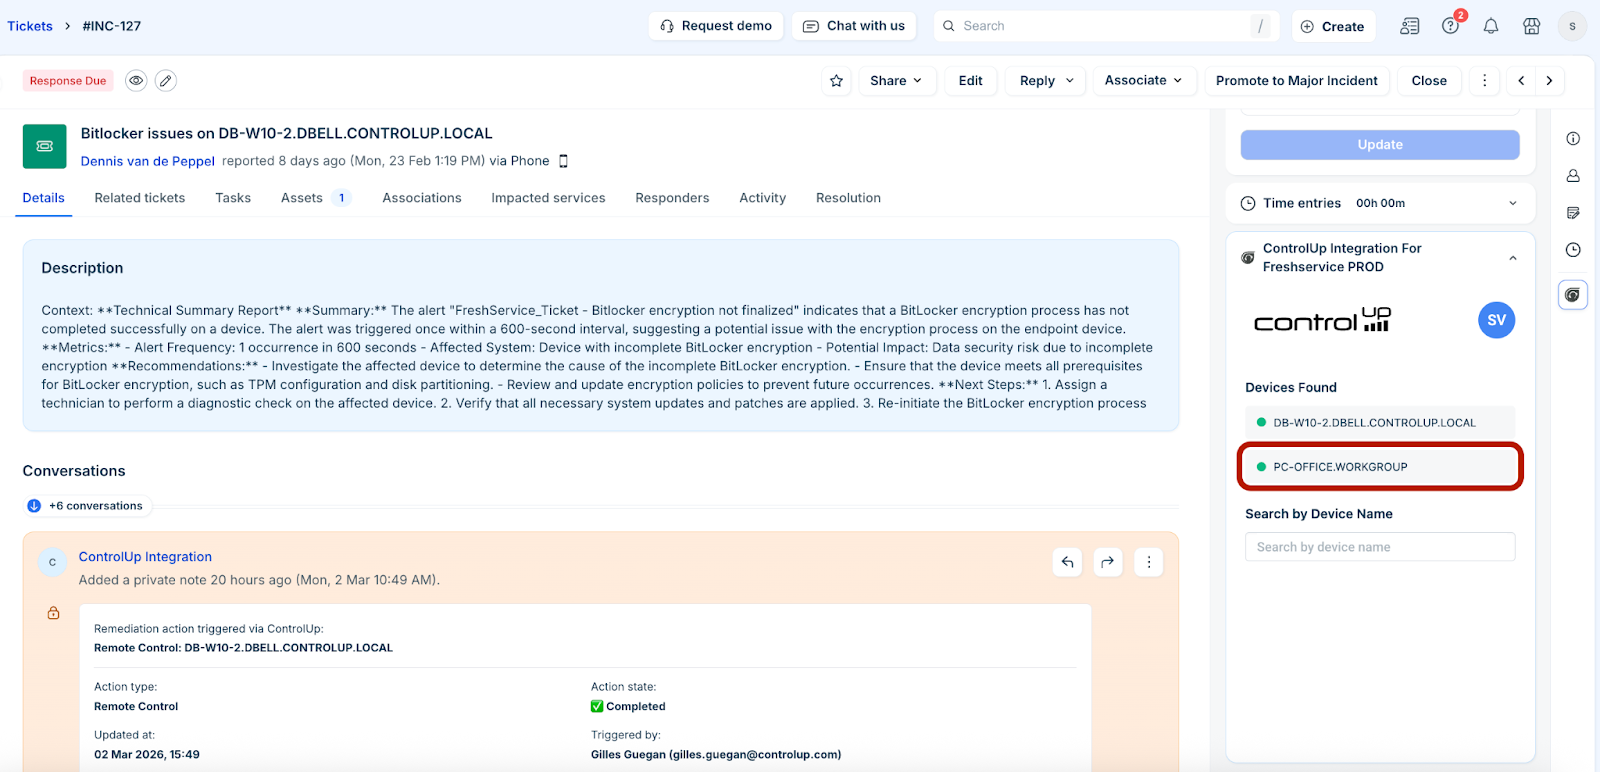Open the Tasks tab

tap(233, 198)
